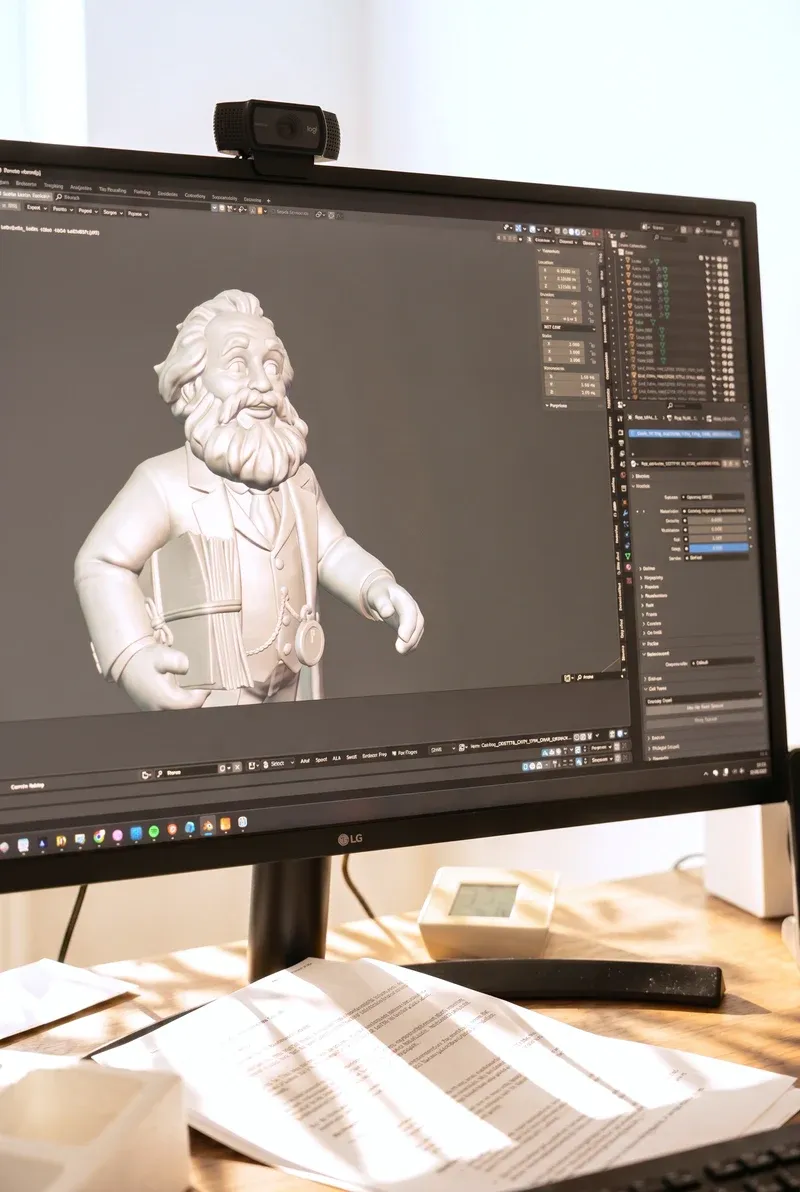Collapse the Transform panel in sidebar
The image size is (800, 1192).
point(538,251)
